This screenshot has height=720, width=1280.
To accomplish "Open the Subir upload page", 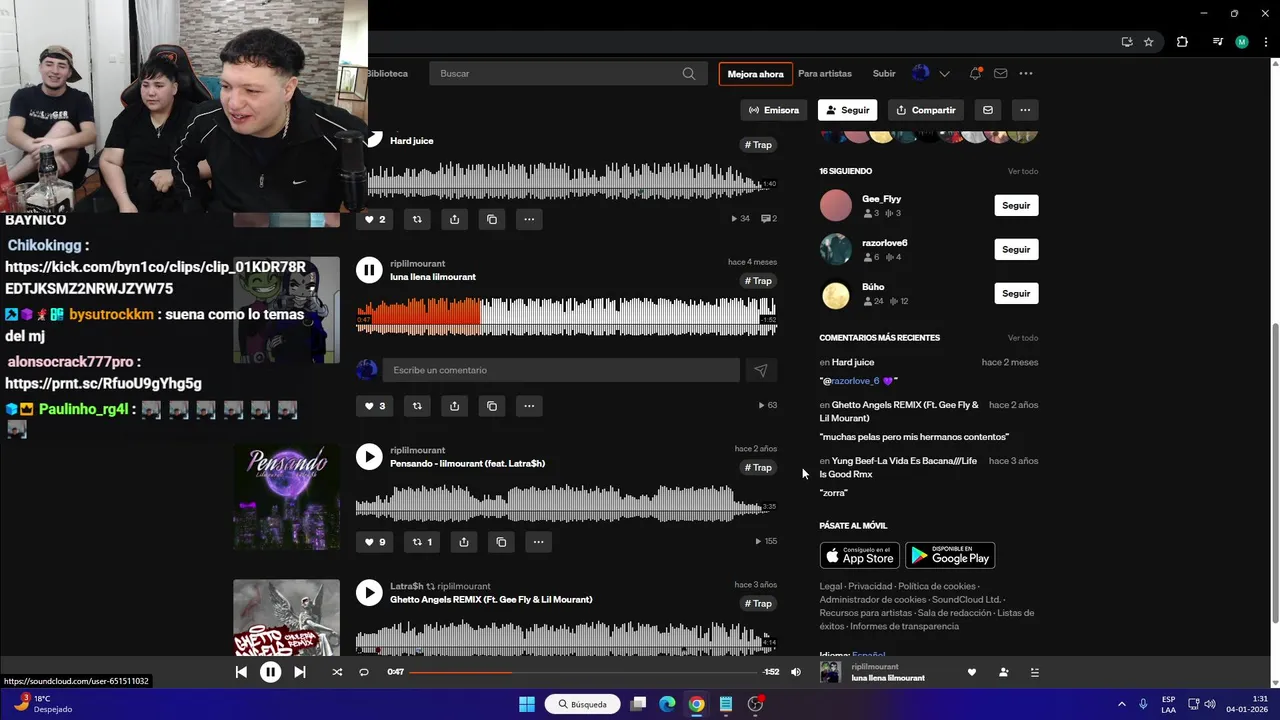I will coord(884,74).
